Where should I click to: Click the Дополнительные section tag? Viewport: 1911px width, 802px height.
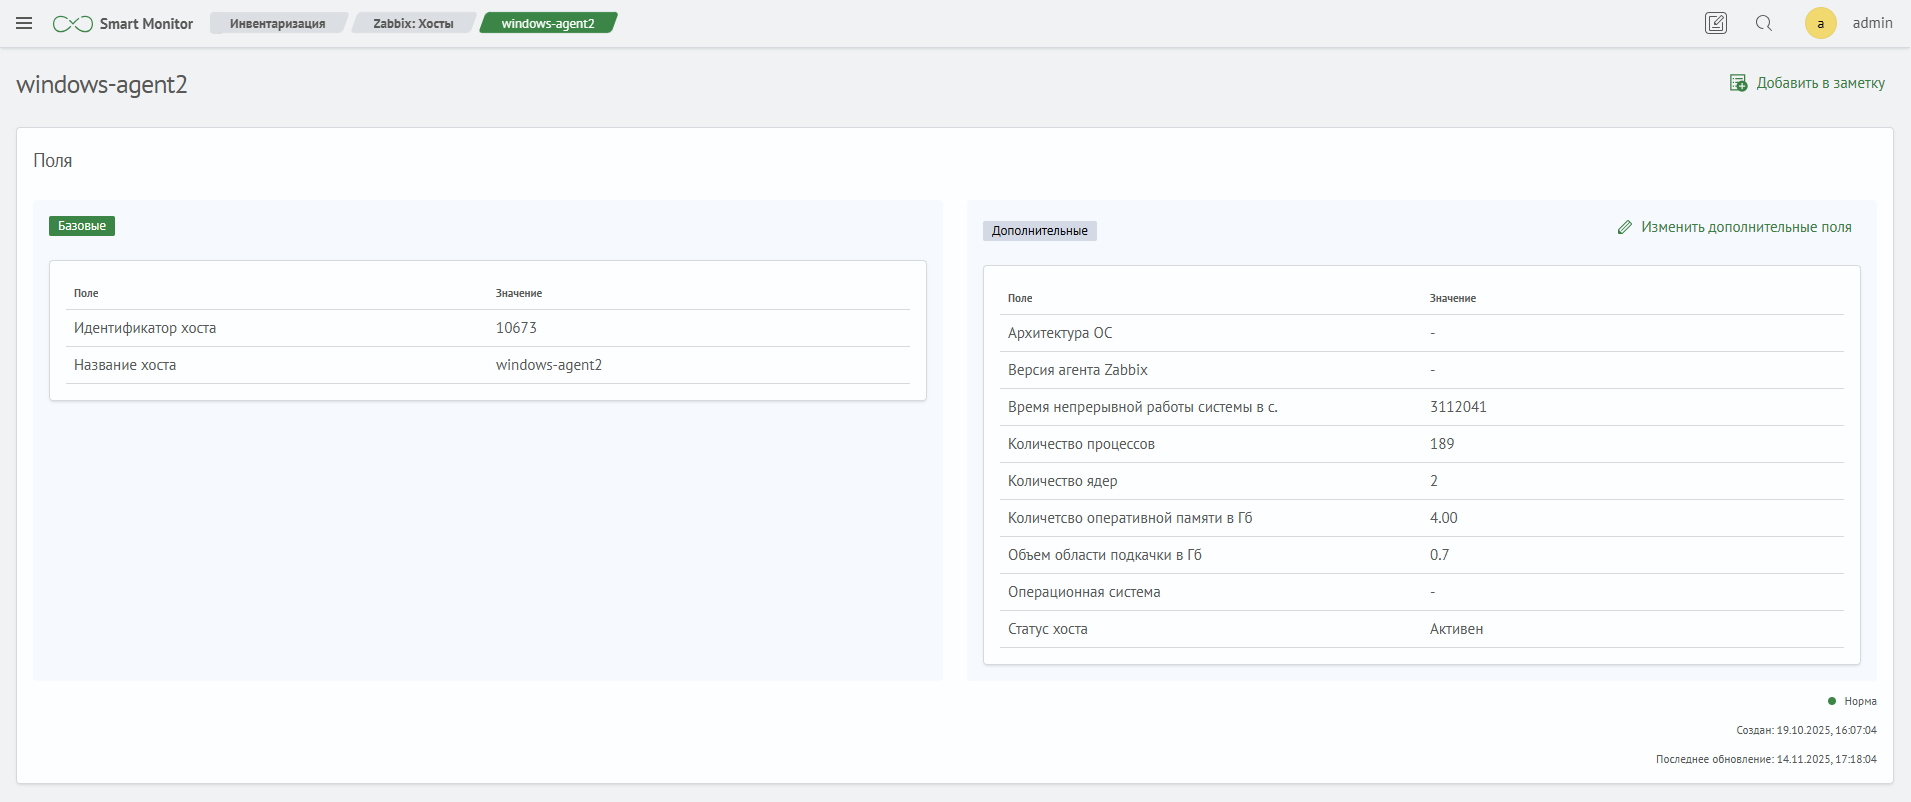point(1039,231)
